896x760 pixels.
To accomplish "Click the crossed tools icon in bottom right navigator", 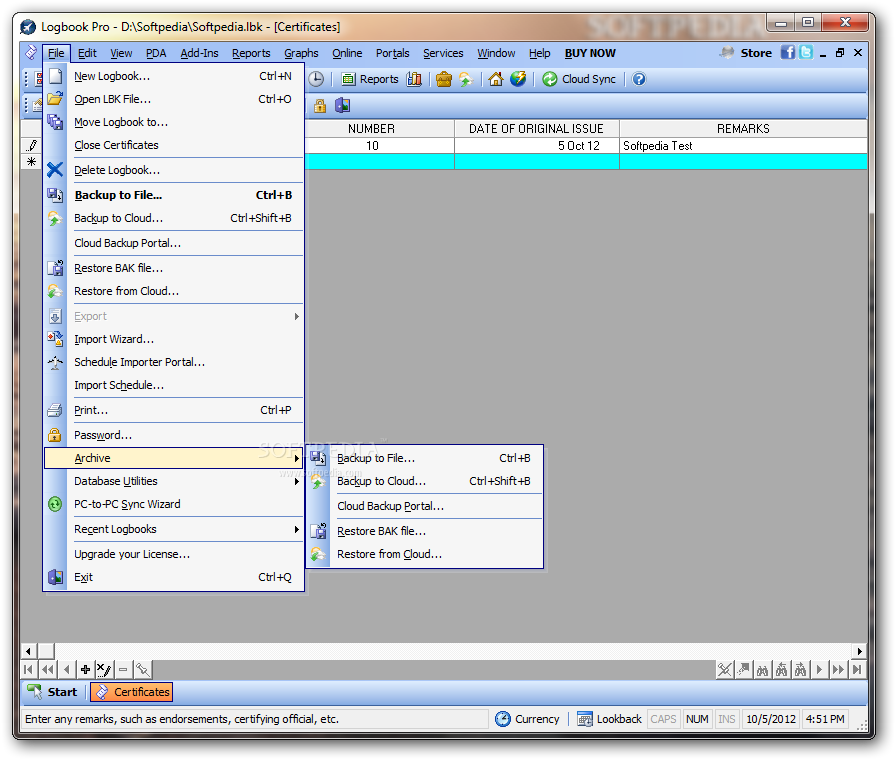I will (725, 669).
